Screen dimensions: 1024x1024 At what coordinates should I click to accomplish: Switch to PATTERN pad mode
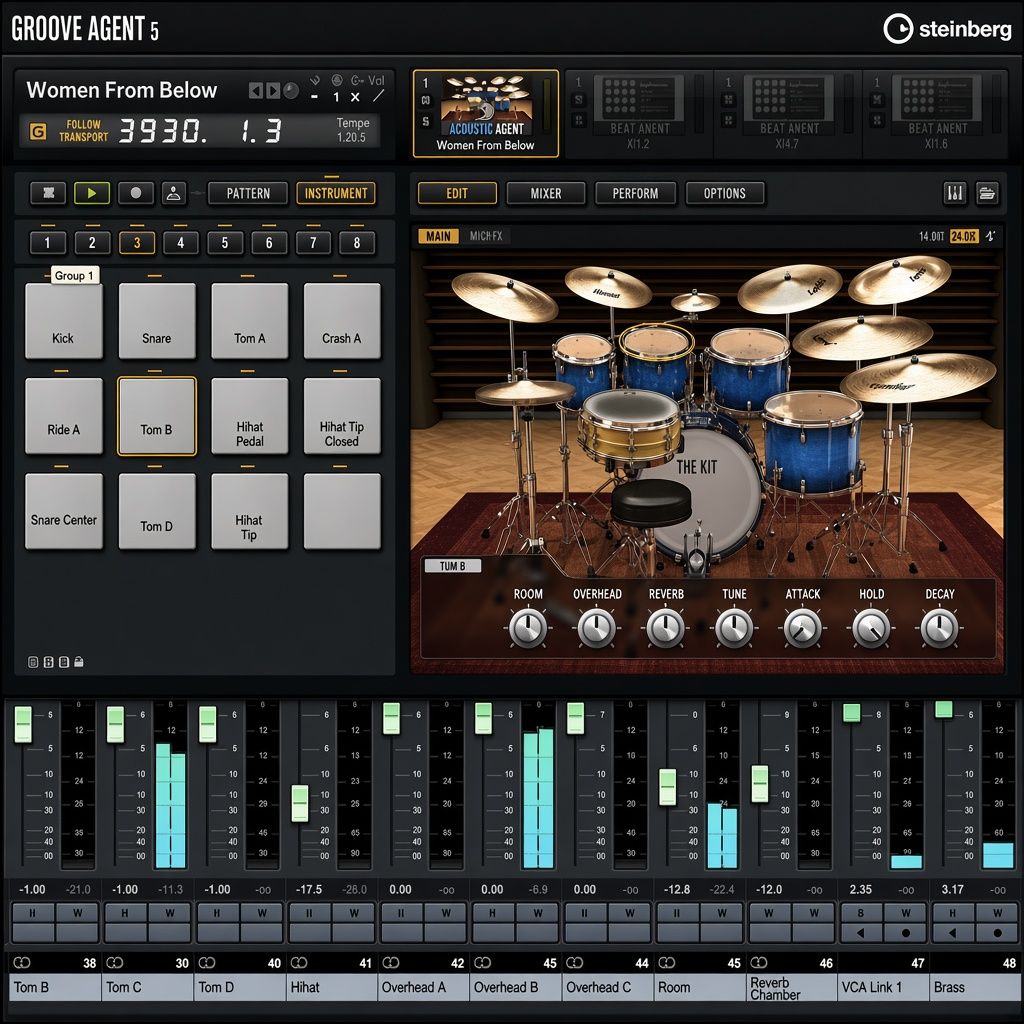pyautogui.click(x=248, y=193)
